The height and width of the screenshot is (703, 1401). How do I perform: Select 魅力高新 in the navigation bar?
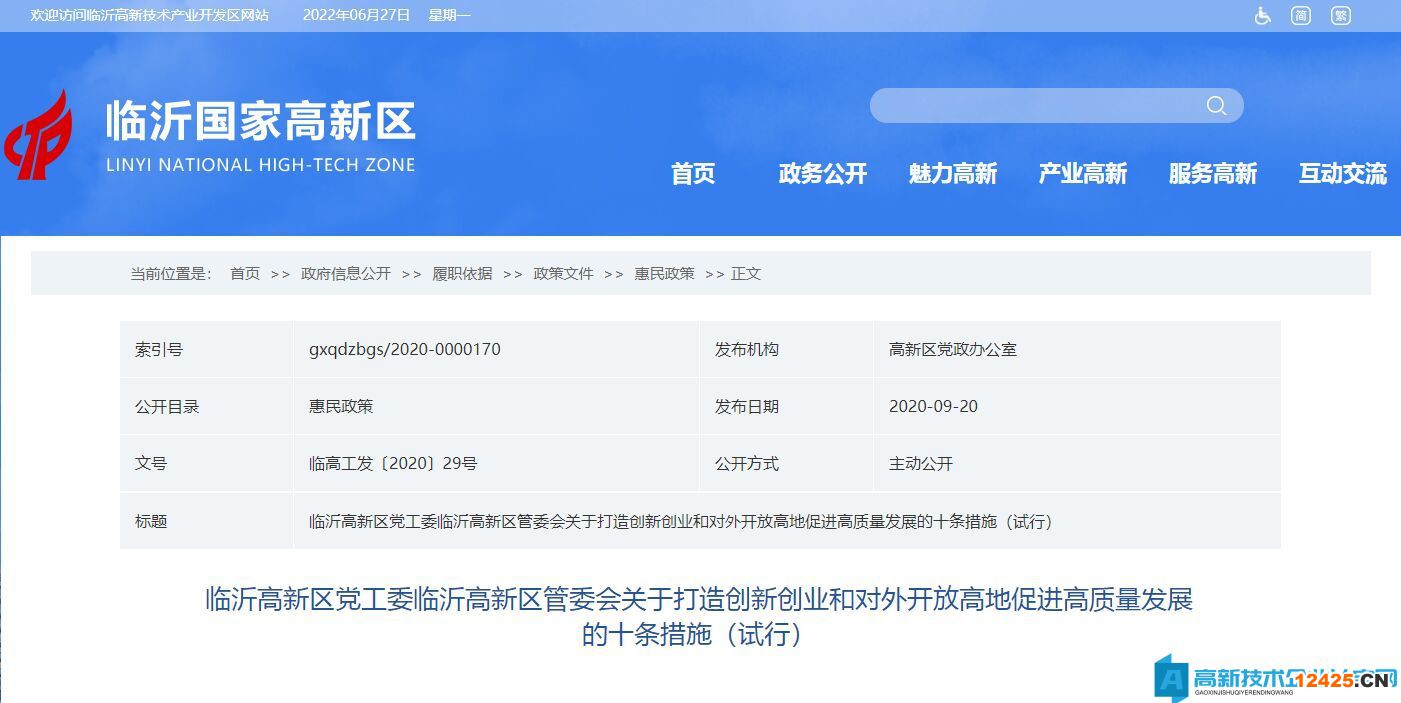click(x=952, y=173)
